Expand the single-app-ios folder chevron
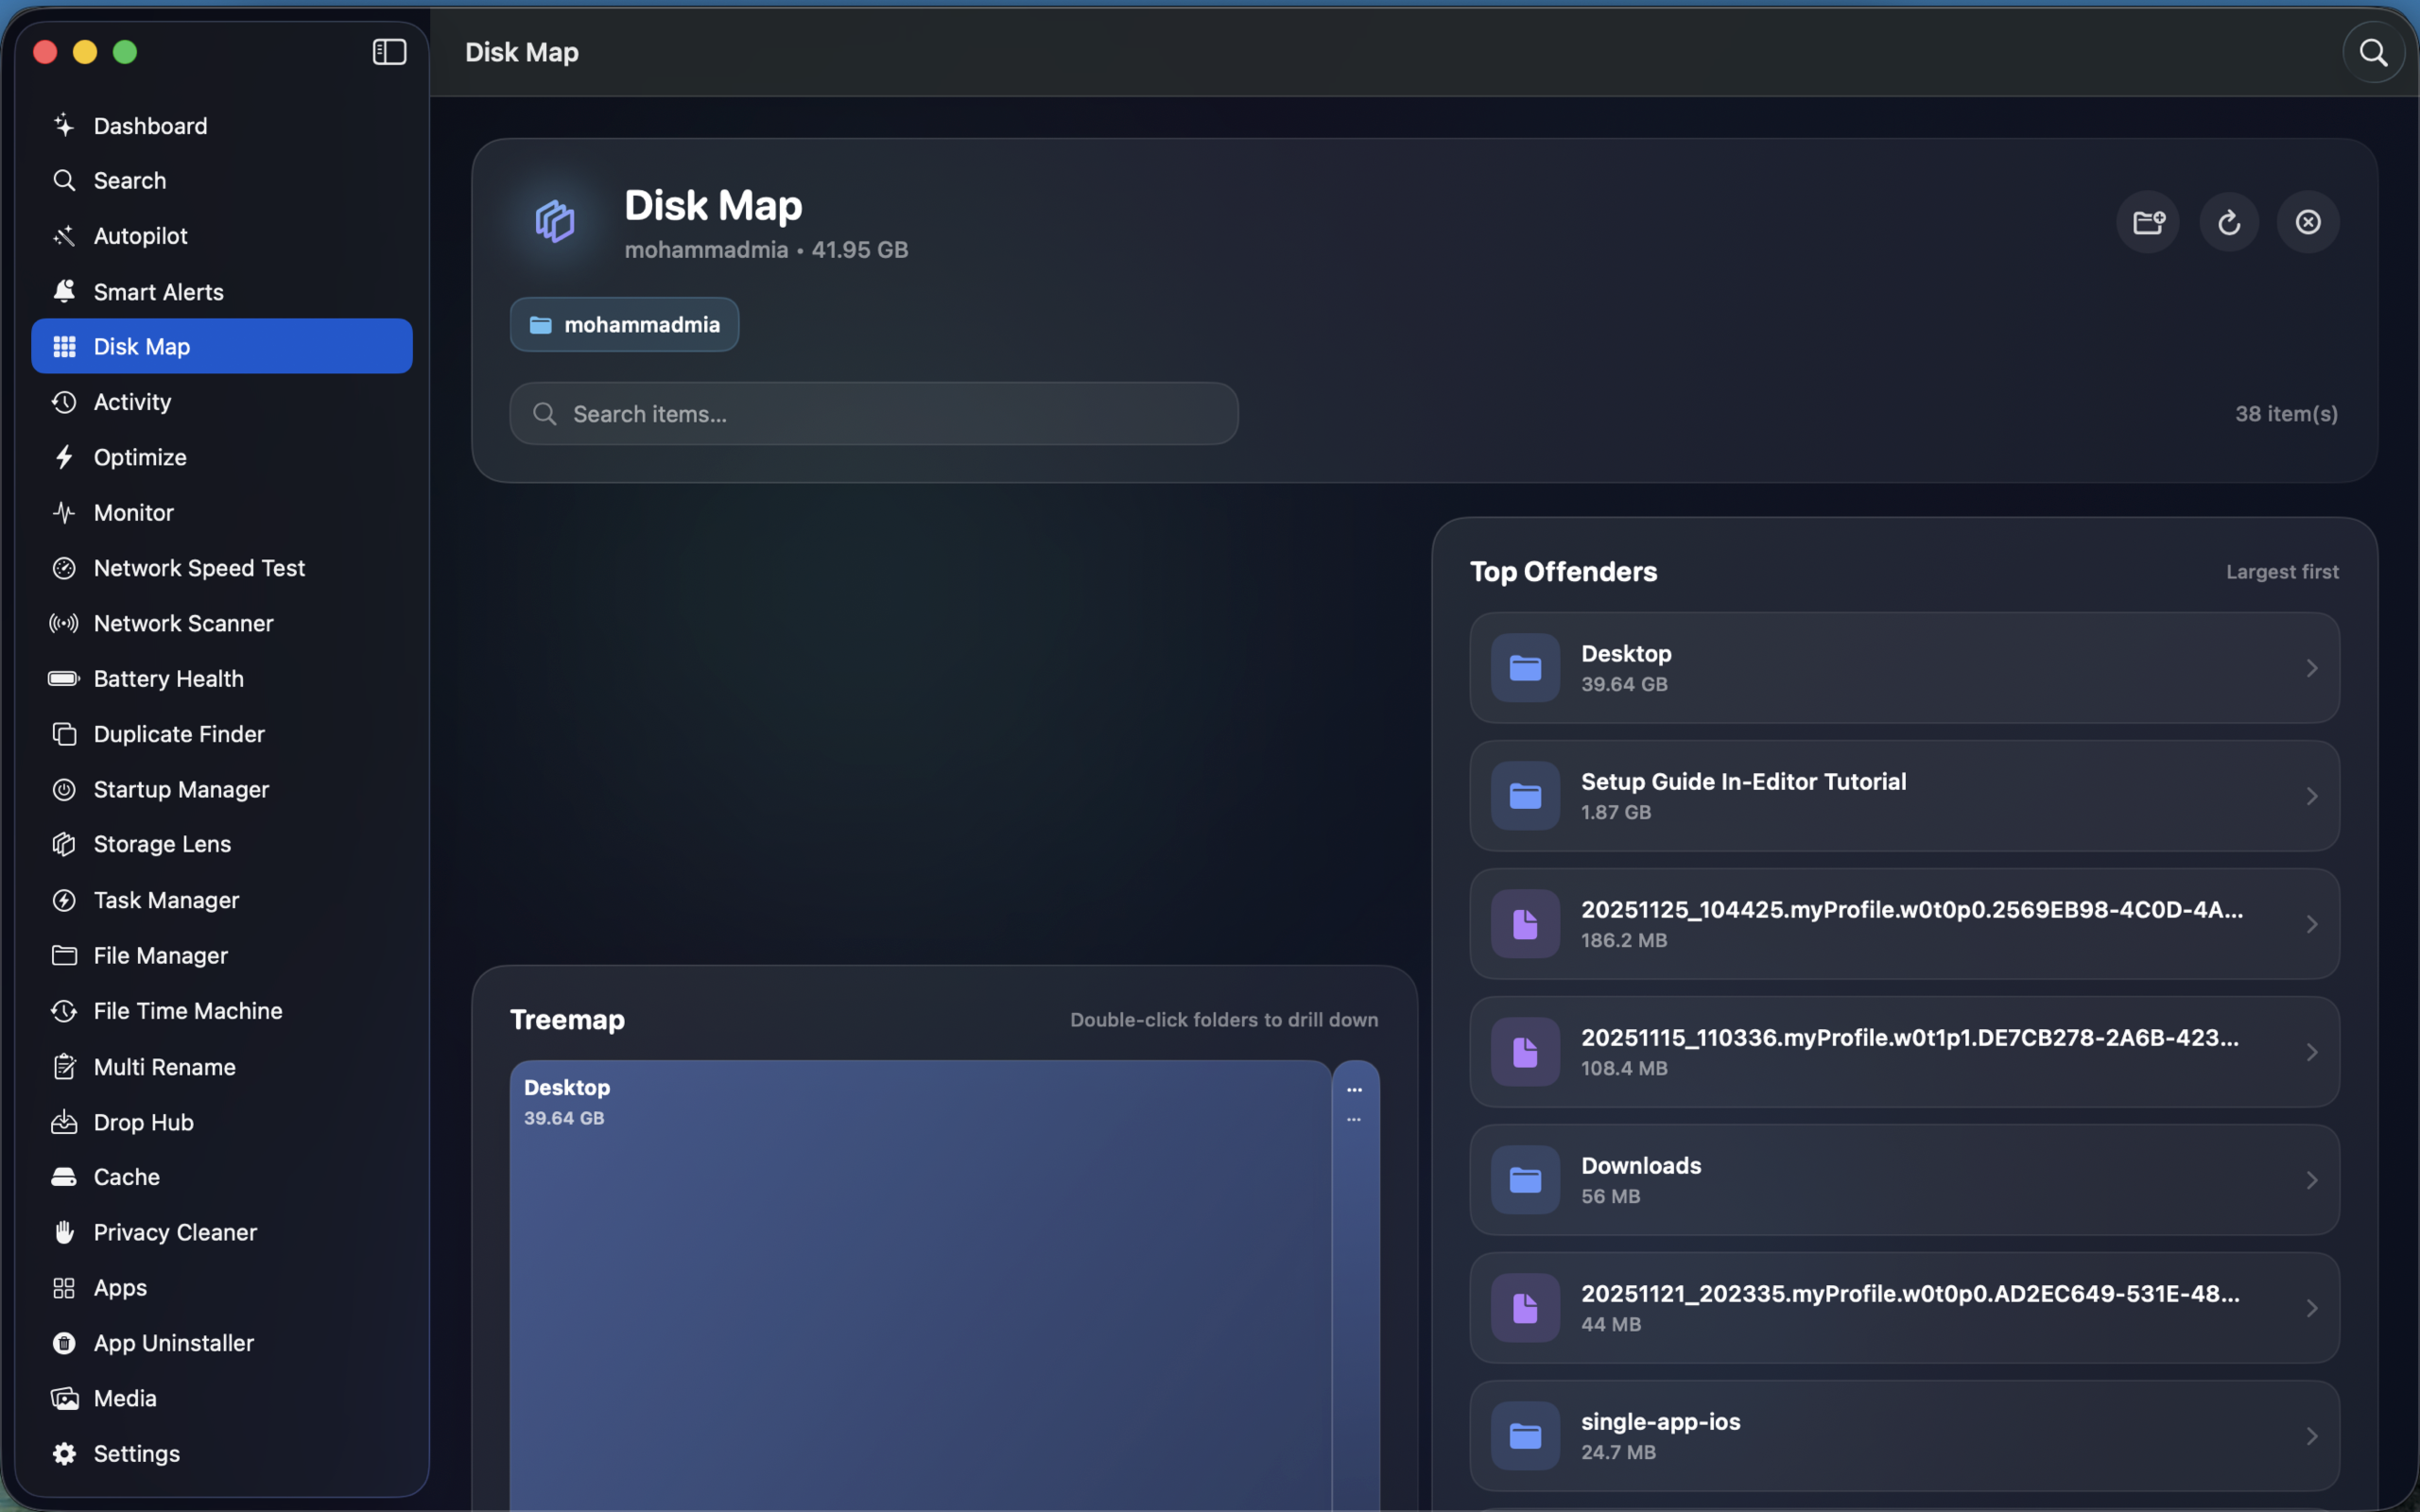The image size is (2420, 1512). click(x=2311, y=1436)
